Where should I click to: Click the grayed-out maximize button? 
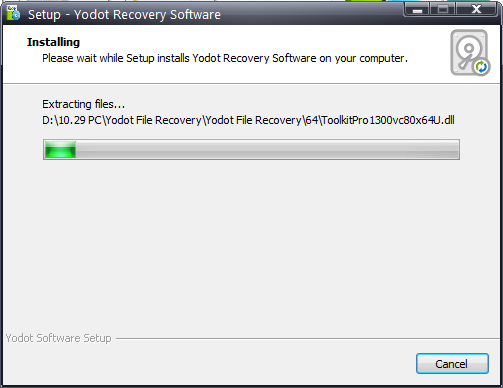click(x=443, y=9)
